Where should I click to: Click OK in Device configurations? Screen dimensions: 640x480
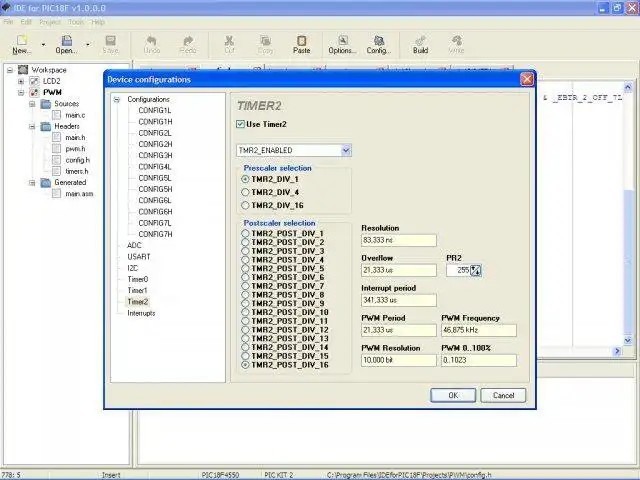[453, 395]
